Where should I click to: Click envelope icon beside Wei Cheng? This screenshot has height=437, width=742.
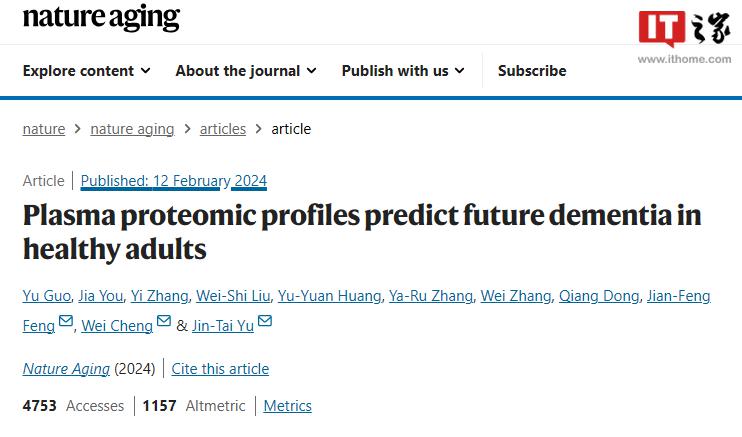[163, 322]
